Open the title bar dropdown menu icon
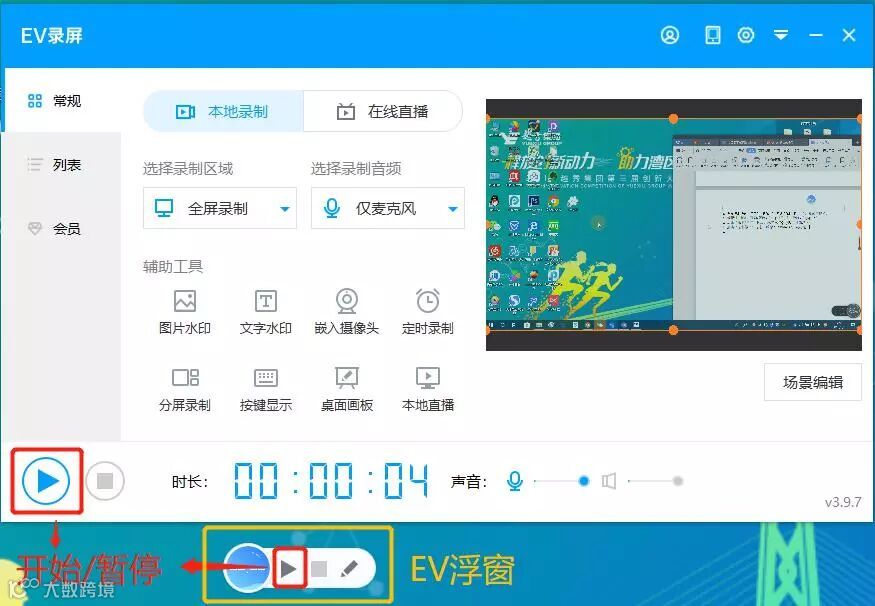The width and height of the screenshot is (875, 606). [781, 35]
